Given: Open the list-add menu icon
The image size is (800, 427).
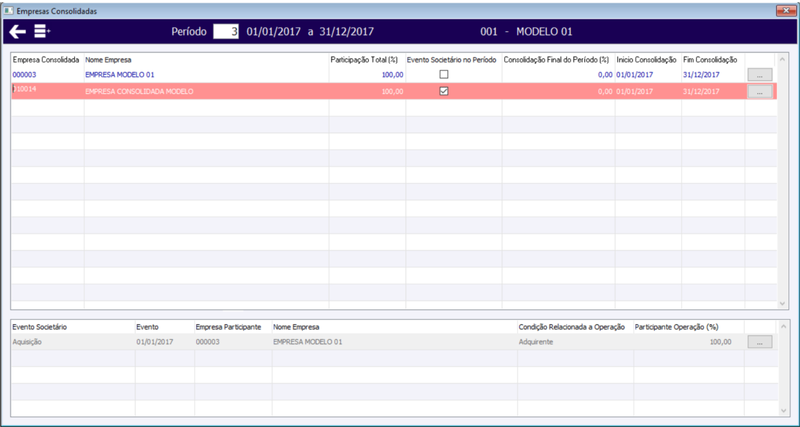Looking at the screenshot, I should pos(42,32).
